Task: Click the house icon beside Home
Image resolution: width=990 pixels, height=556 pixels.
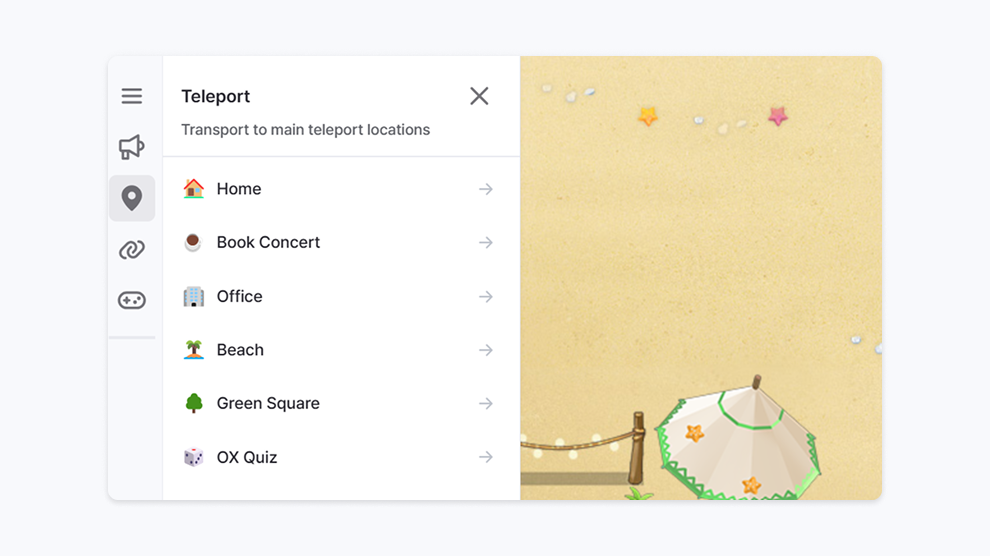Action: (194, 189)
